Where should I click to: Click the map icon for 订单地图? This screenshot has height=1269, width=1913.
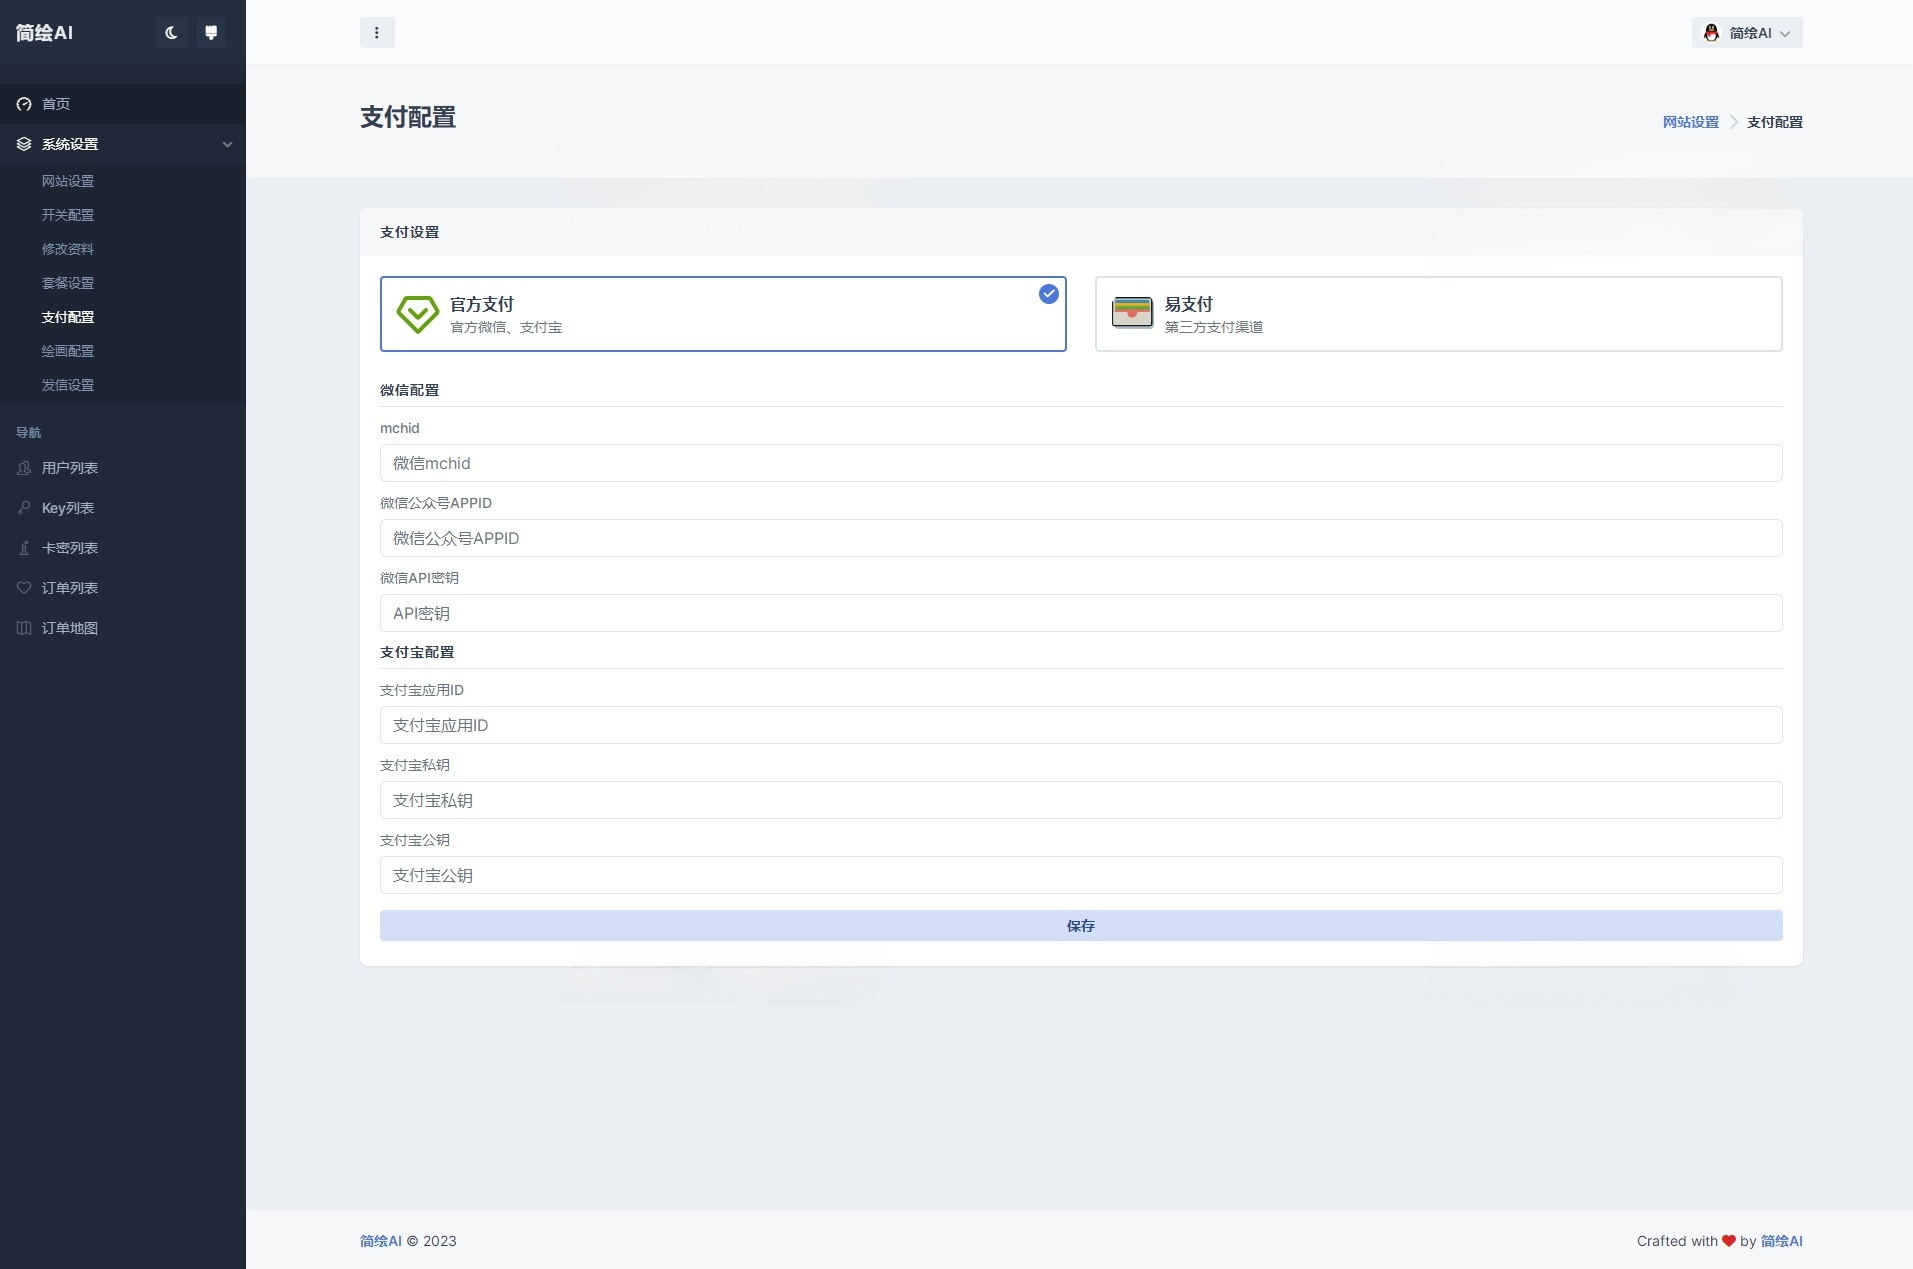[x=23, y=628]
